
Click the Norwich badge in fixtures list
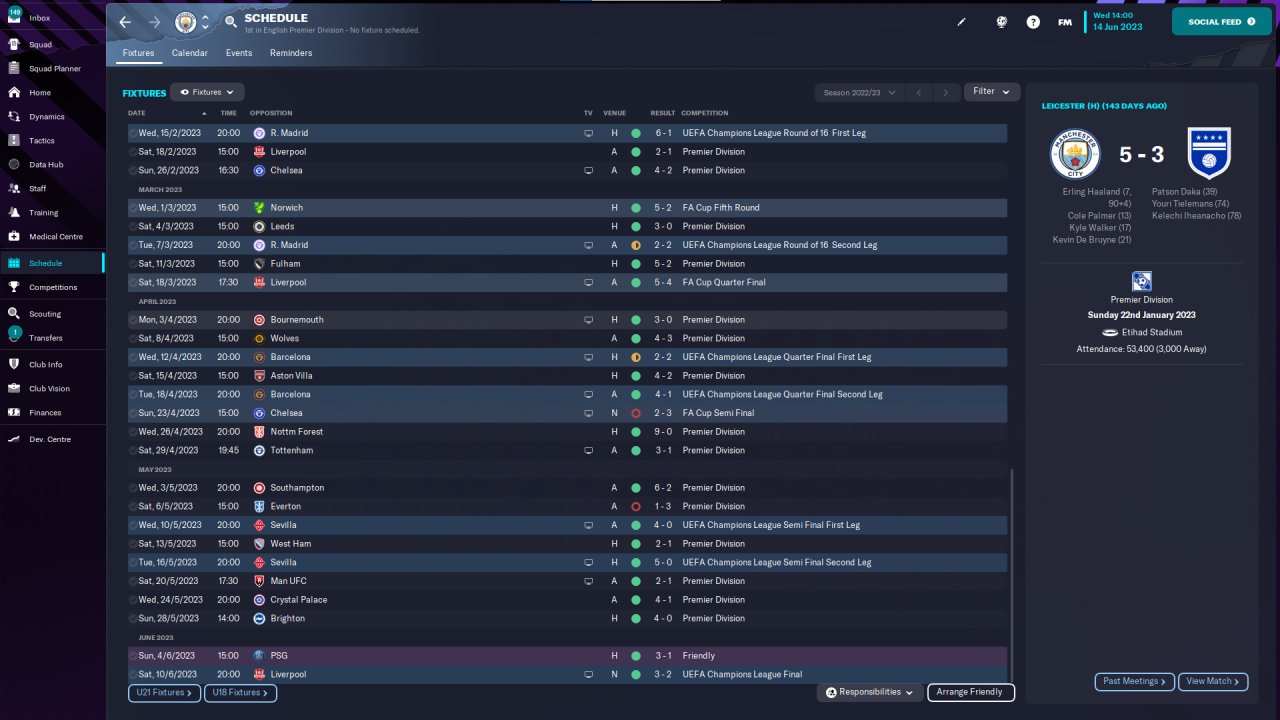click(259, 208)
